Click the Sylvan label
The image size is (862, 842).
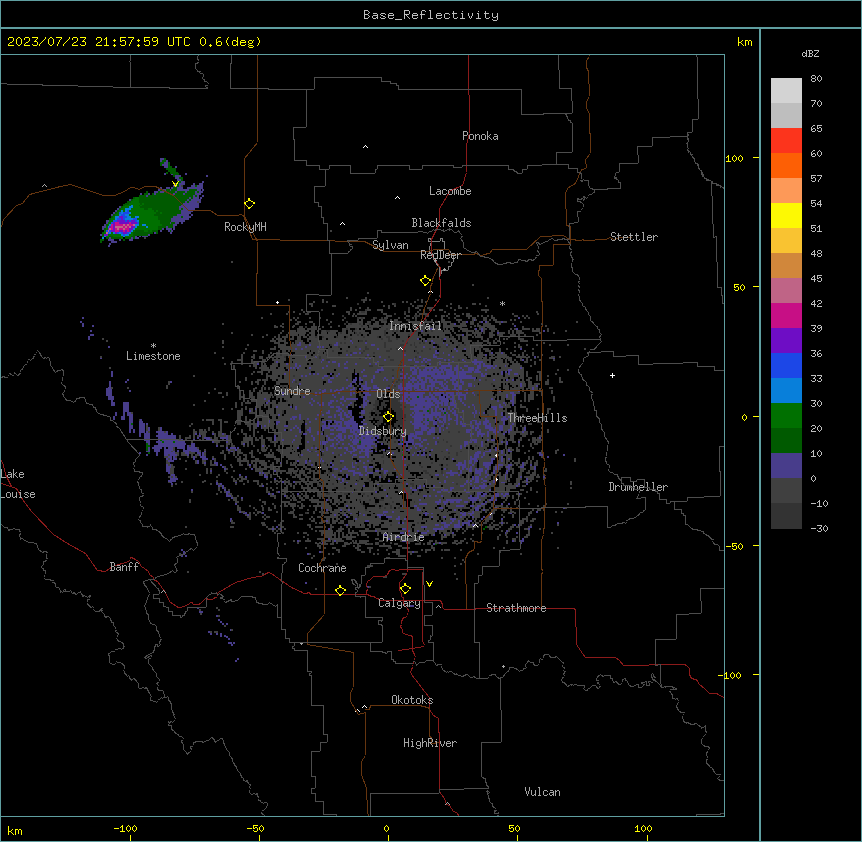click(x=390, y=245)
